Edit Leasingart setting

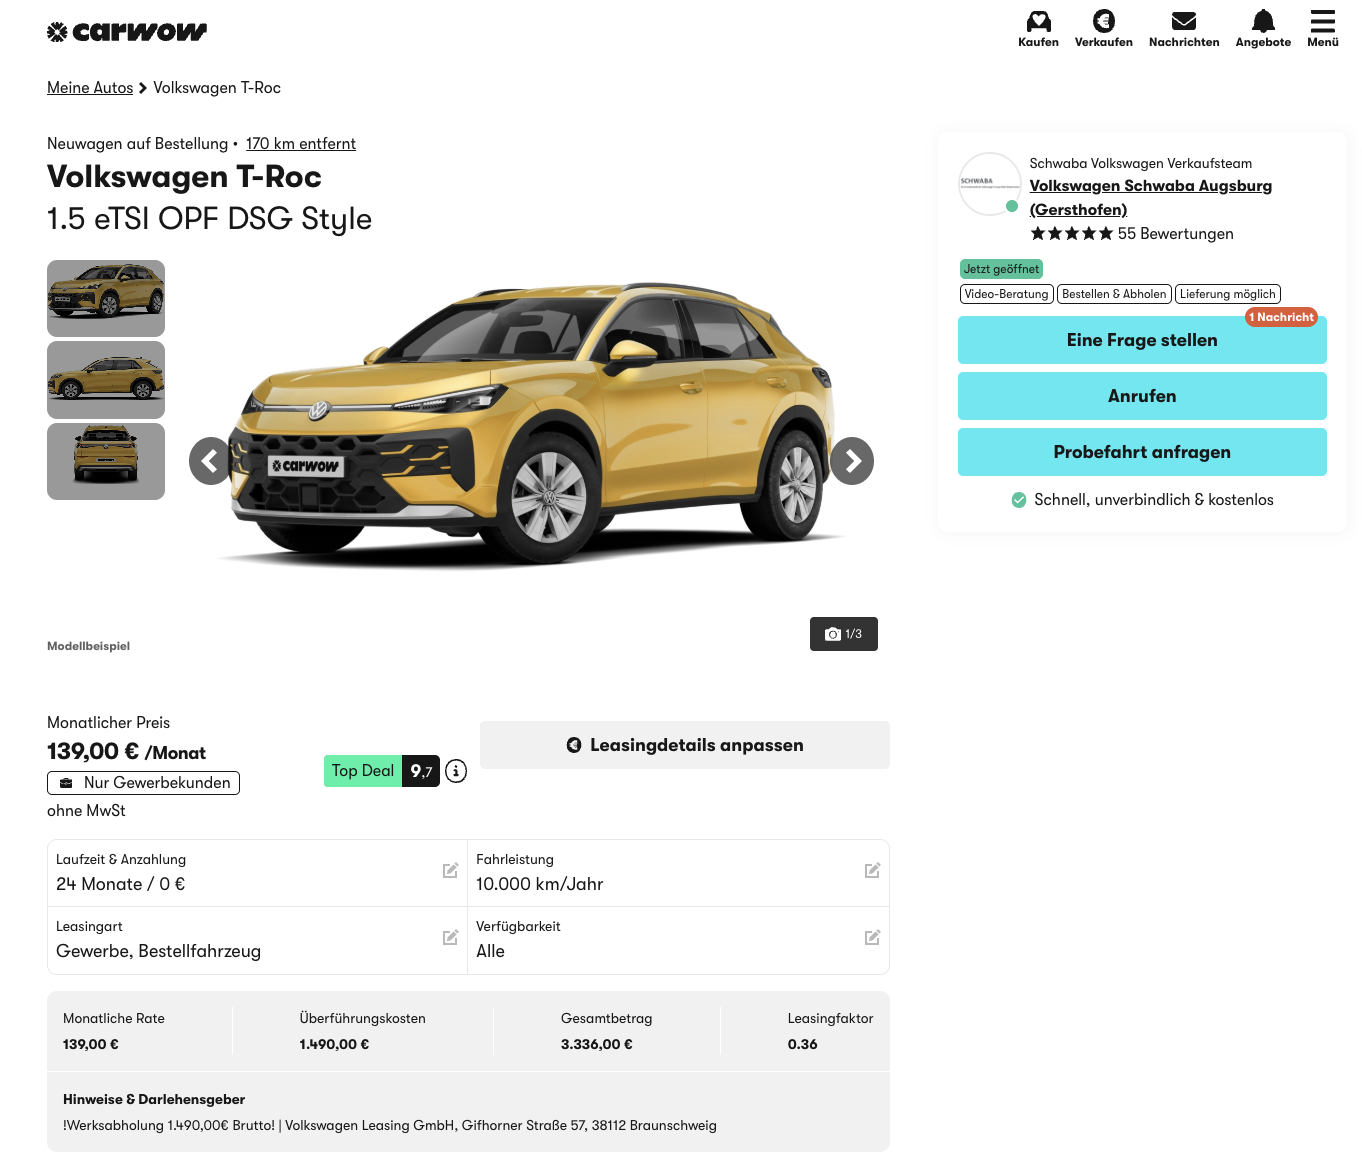pyautogui.click(x=450, y=938)
